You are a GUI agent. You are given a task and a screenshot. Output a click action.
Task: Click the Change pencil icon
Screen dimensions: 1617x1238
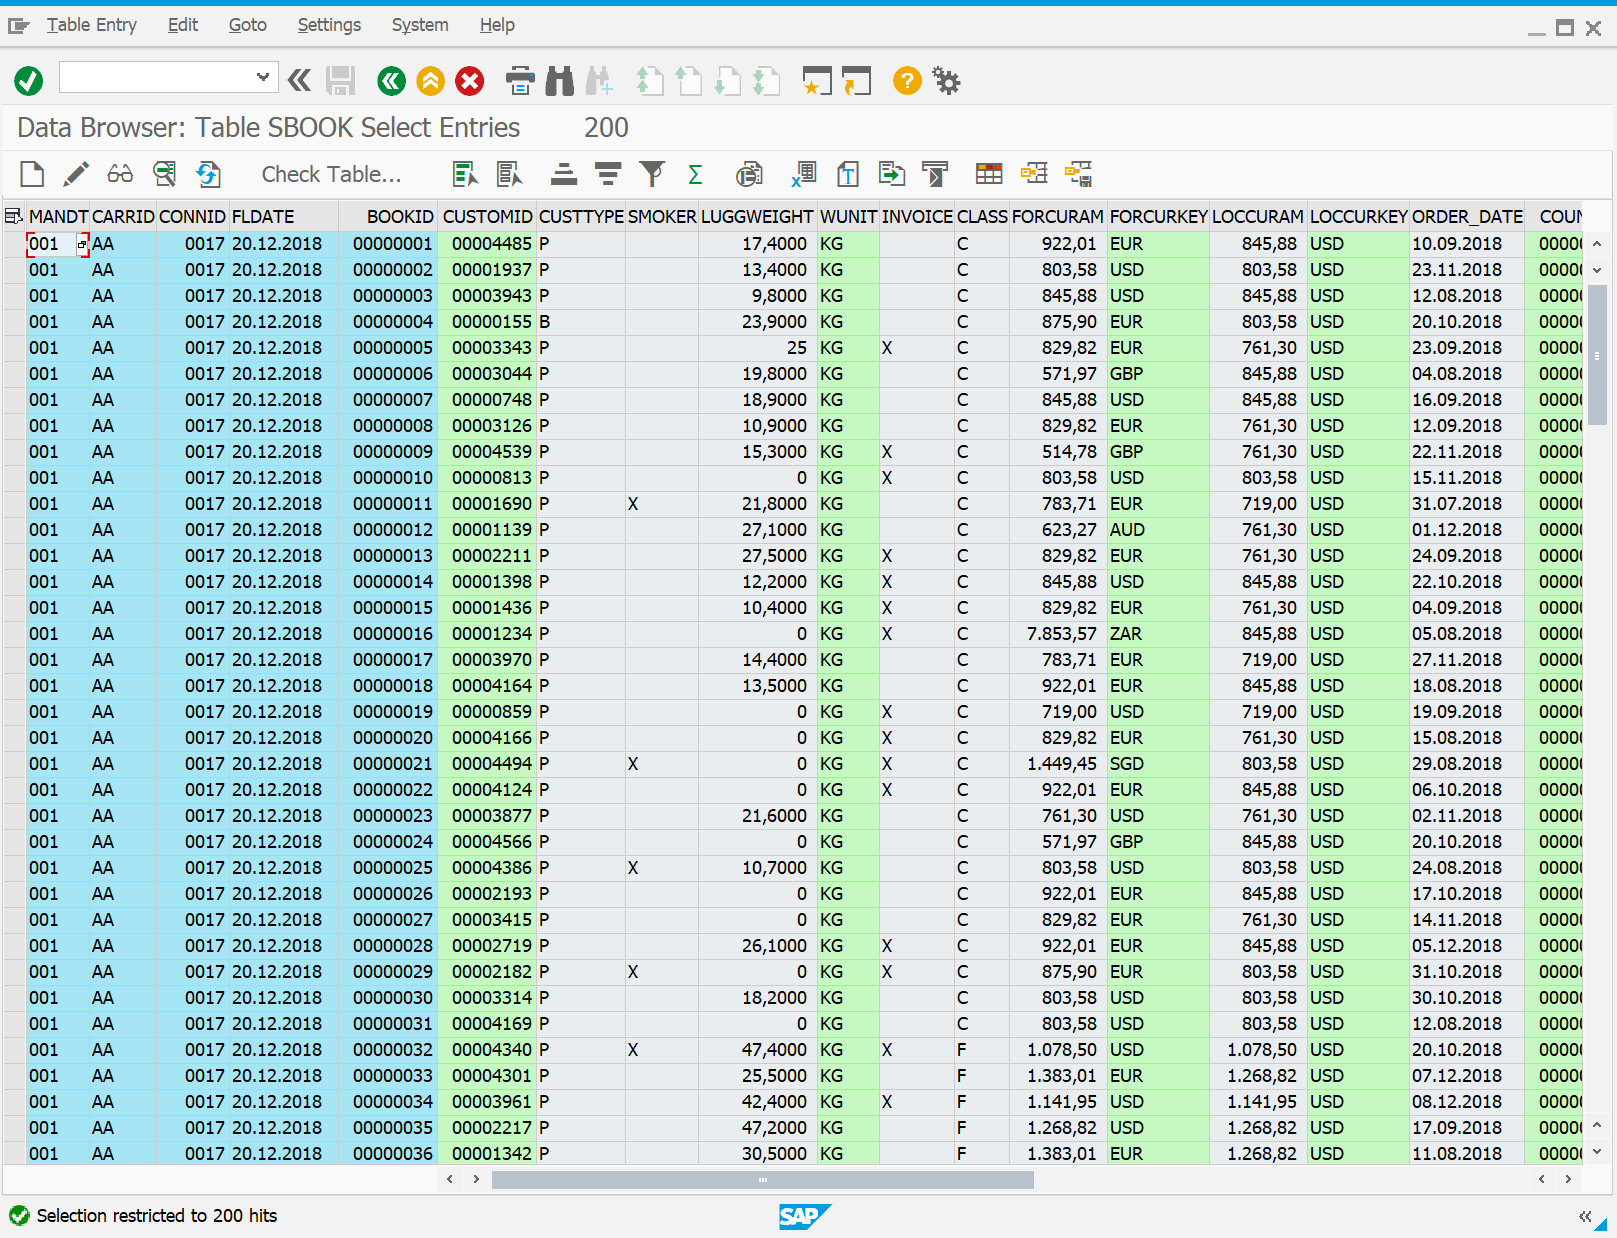click(76, 174)
